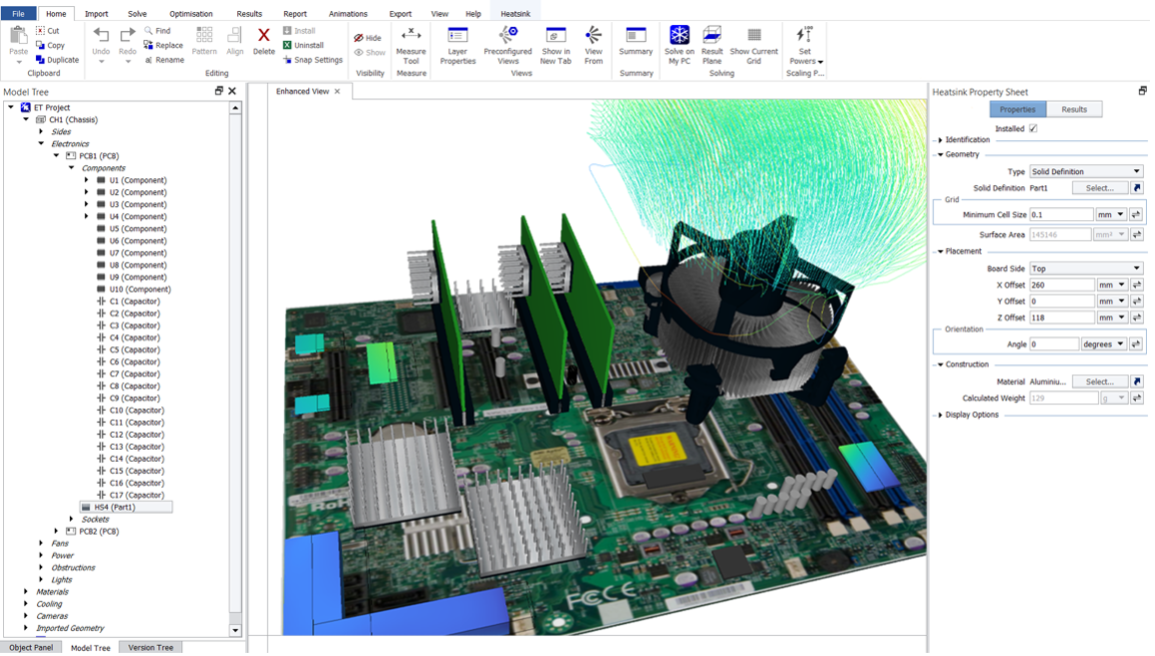
Task: Toggle the Installed checkbox
Action: coord(1033,129)
